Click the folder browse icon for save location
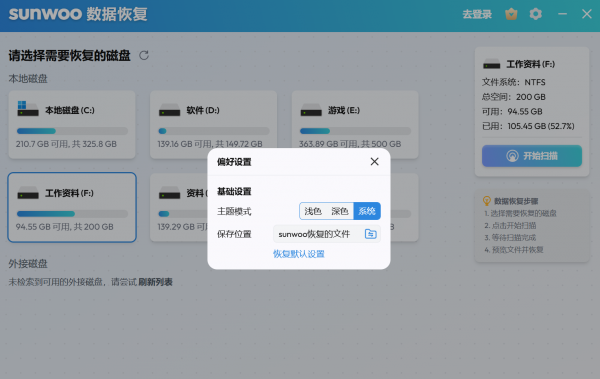The width and height of the screenshot is (600, 379). pos(370,234)
